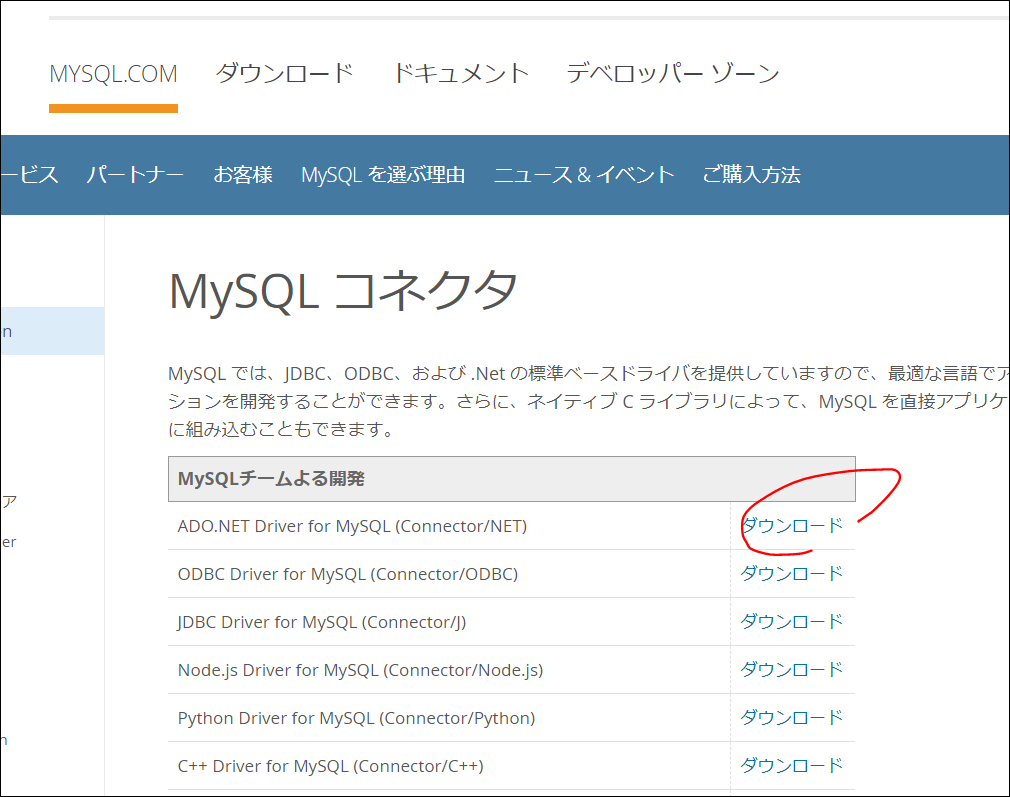Open the ドキュメント tab
The width and height of the screenshot is (1010, 797).
pyautogui.click(x=461, y=73)
